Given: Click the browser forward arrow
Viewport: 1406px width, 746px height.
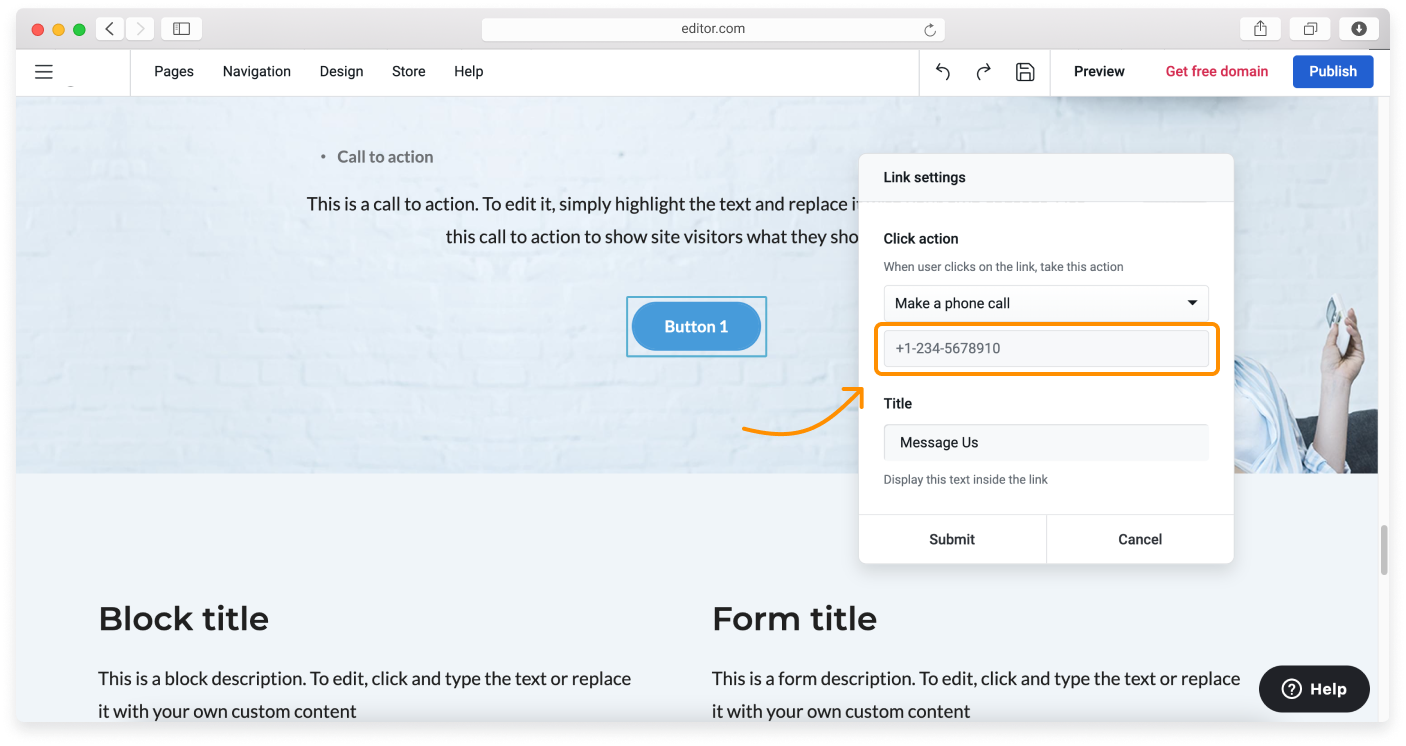Looking at the screenshot, I should 140,29.
